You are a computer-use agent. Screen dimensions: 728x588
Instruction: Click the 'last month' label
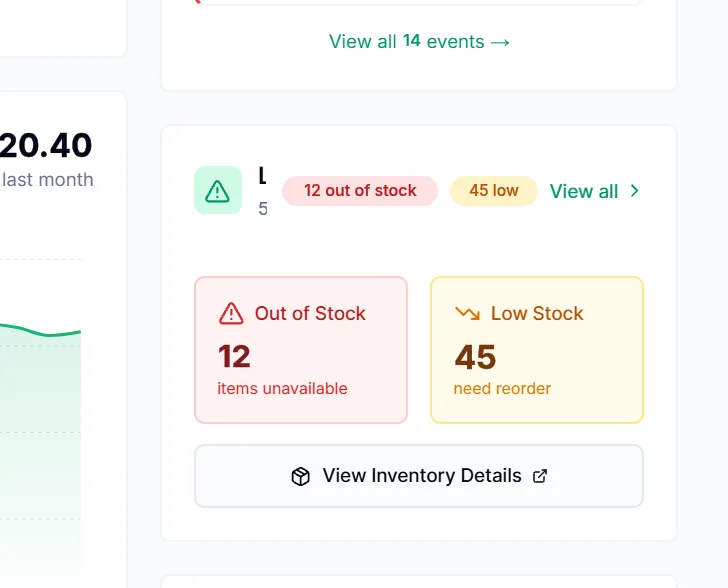pos(48,180)
